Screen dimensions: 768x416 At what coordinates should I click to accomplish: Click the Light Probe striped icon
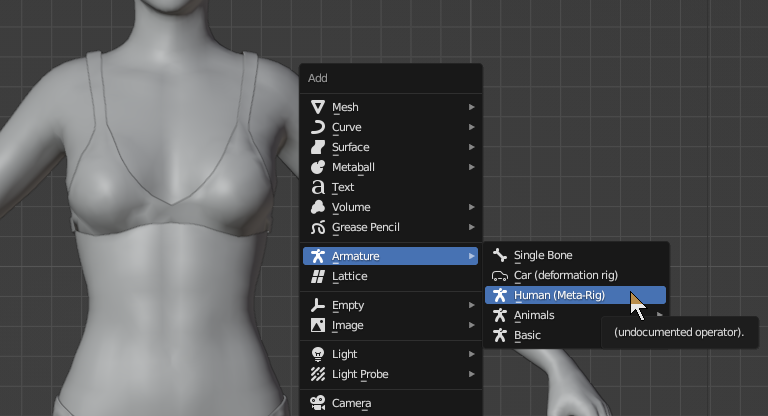(x=318, y=374)
